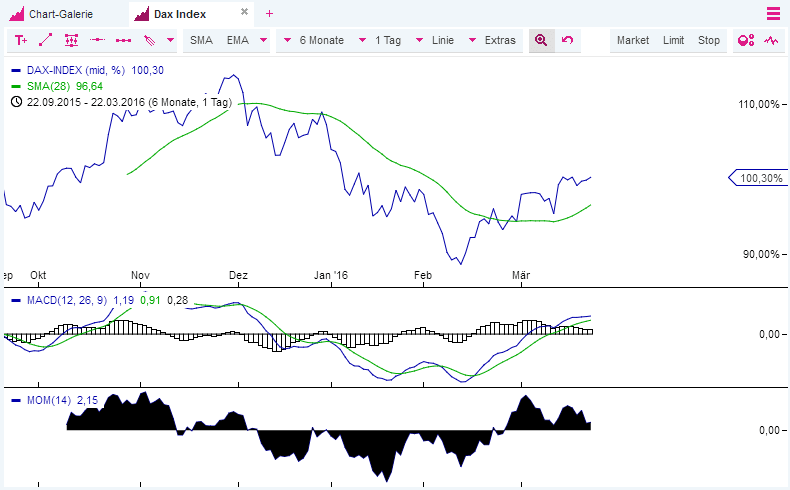Image resolution: width=790 pixels, height=490 pixels.
Task: Click the Nov time axis label
Action: click(140, 275)
